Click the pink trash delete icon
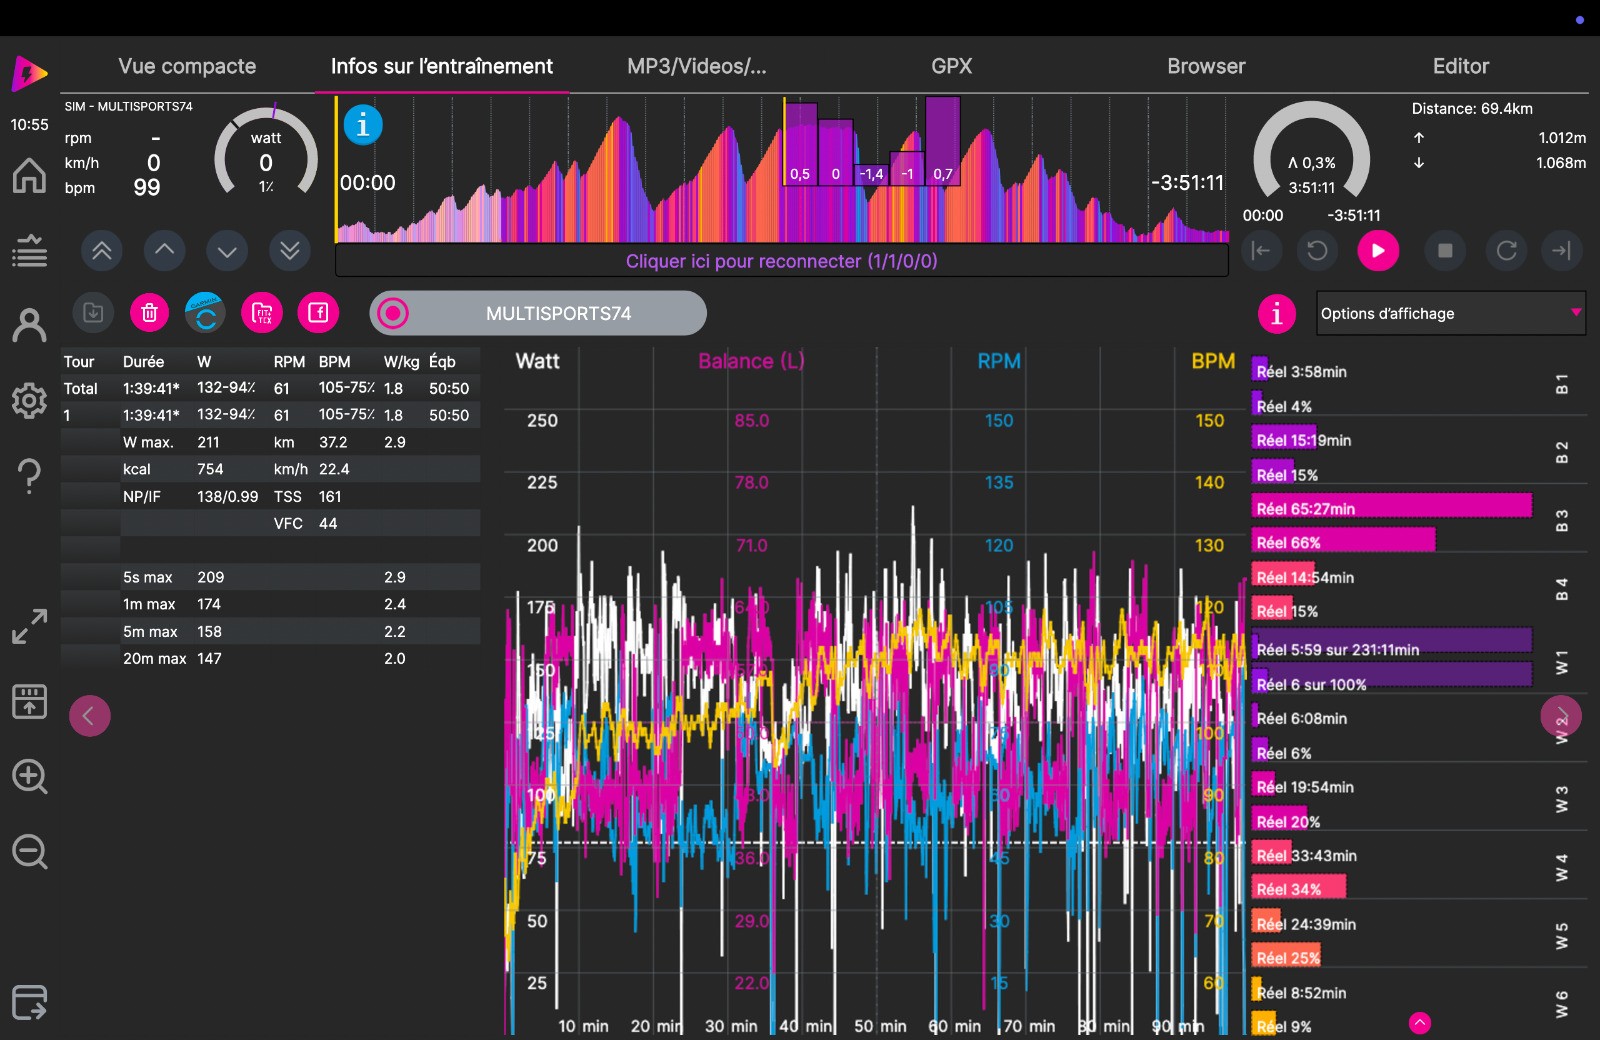 (149, 313)
